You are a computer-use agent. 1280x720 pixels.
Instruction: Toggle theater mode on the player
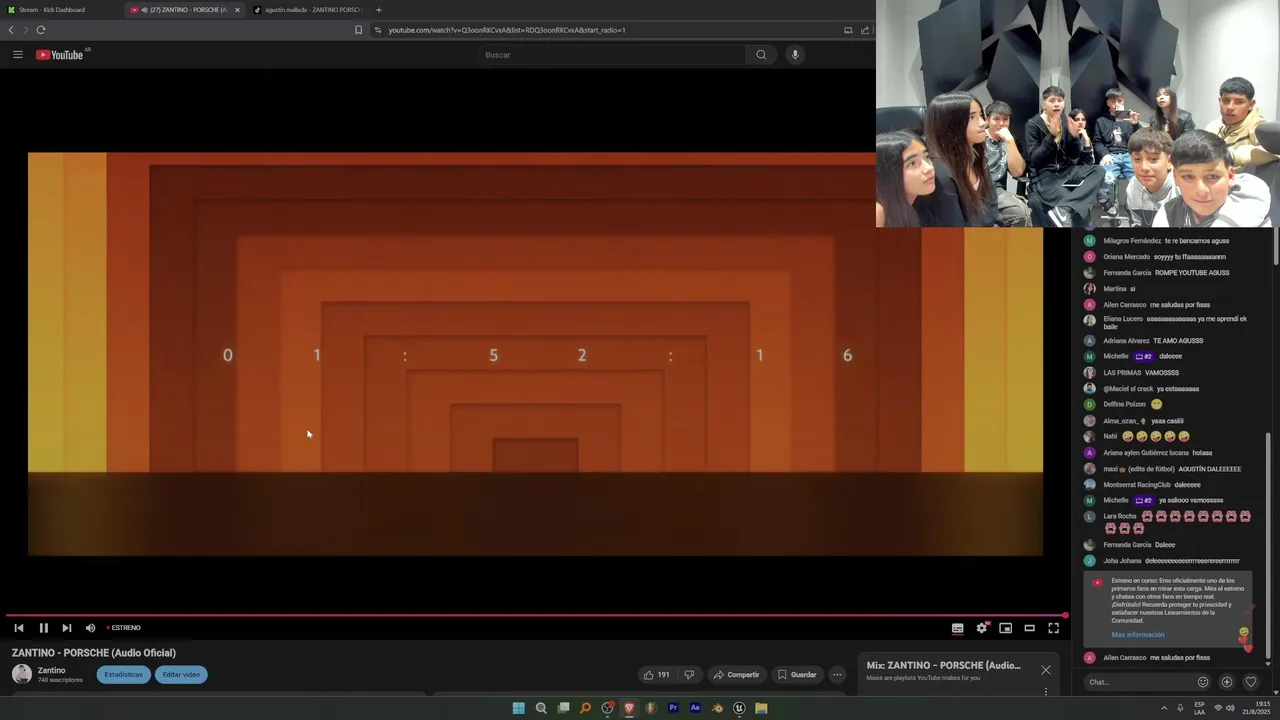point(1029,628)
